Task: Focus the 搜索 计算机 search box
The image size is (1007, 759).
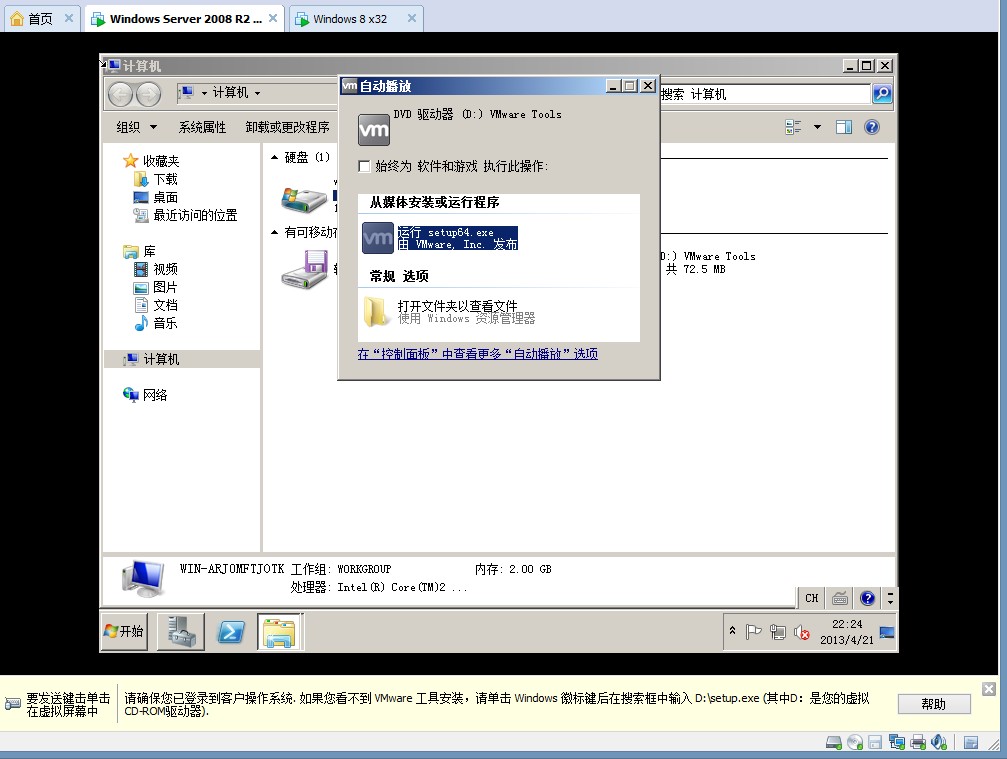Action: point(766,94)
